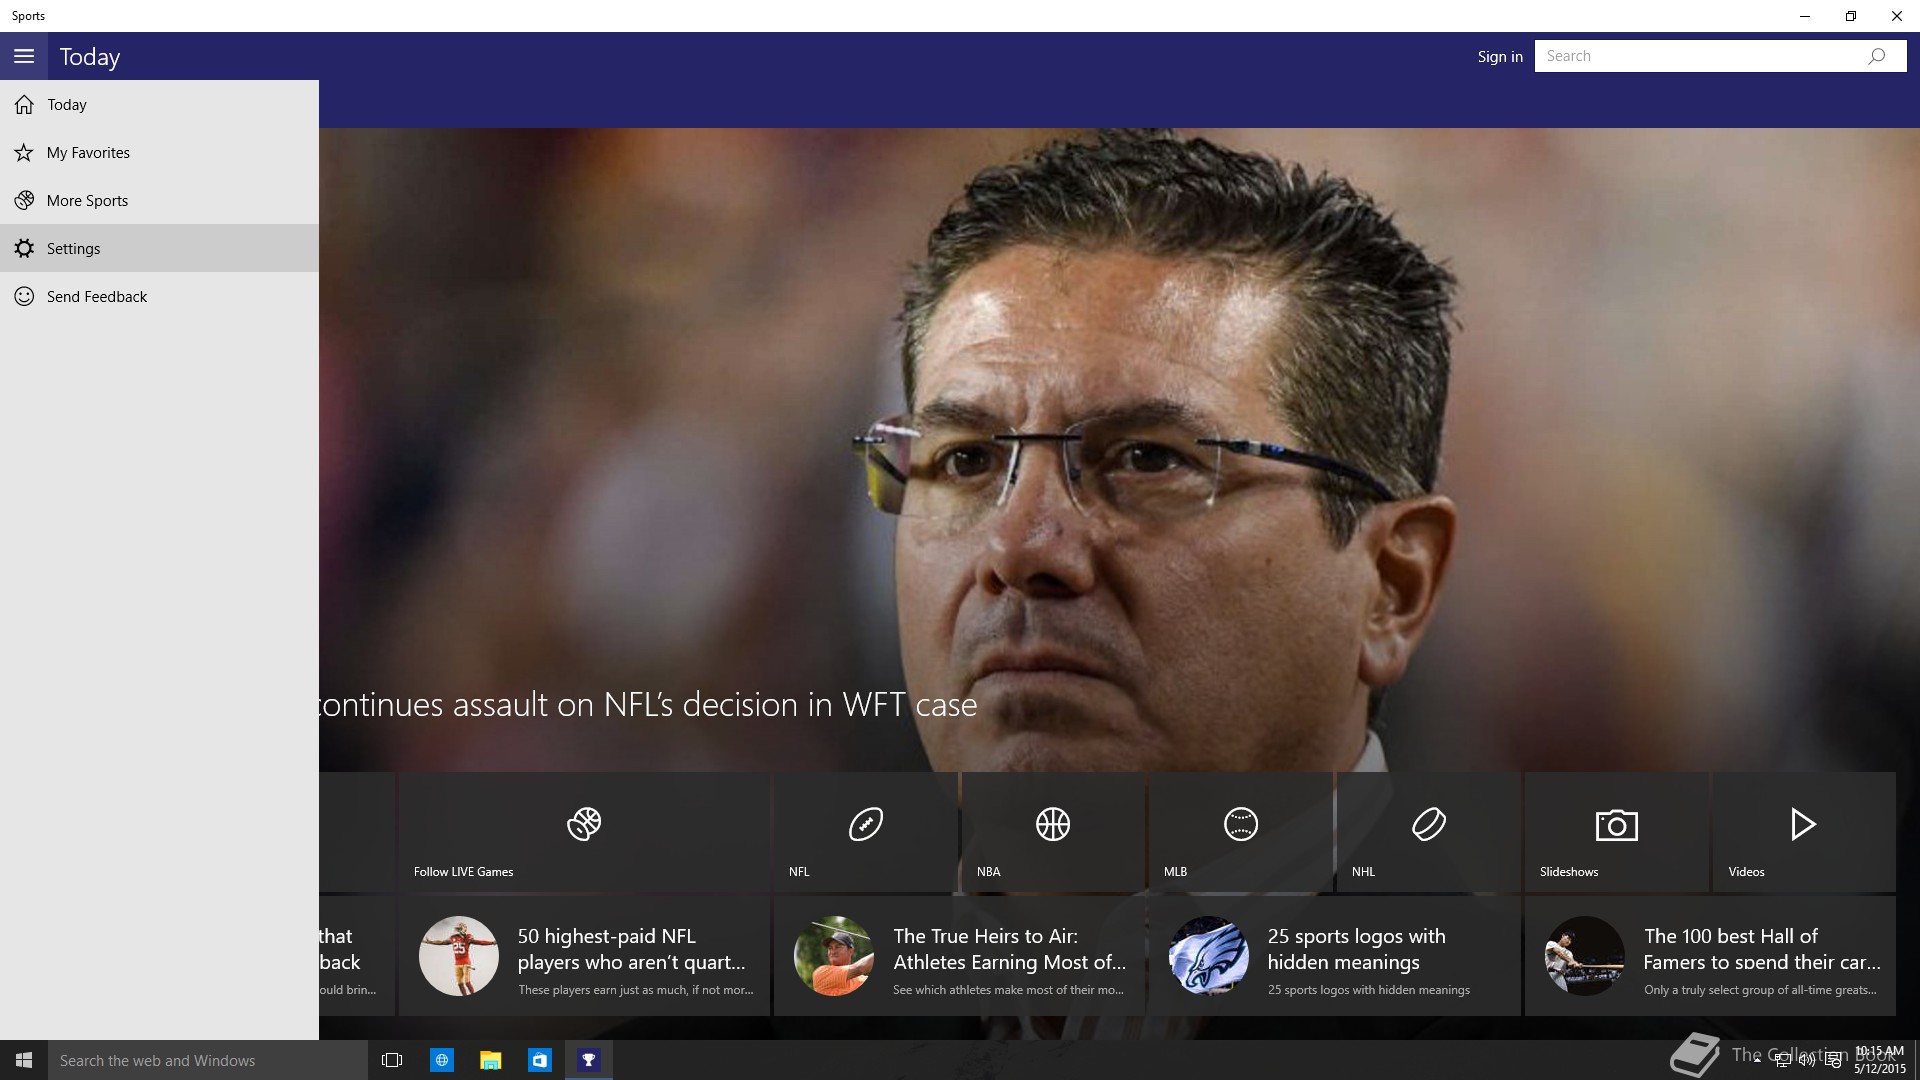The width and height of the screenshot is (1920, 1080).
Task: Click the play icon above Videos
Action: [1803, 824]
